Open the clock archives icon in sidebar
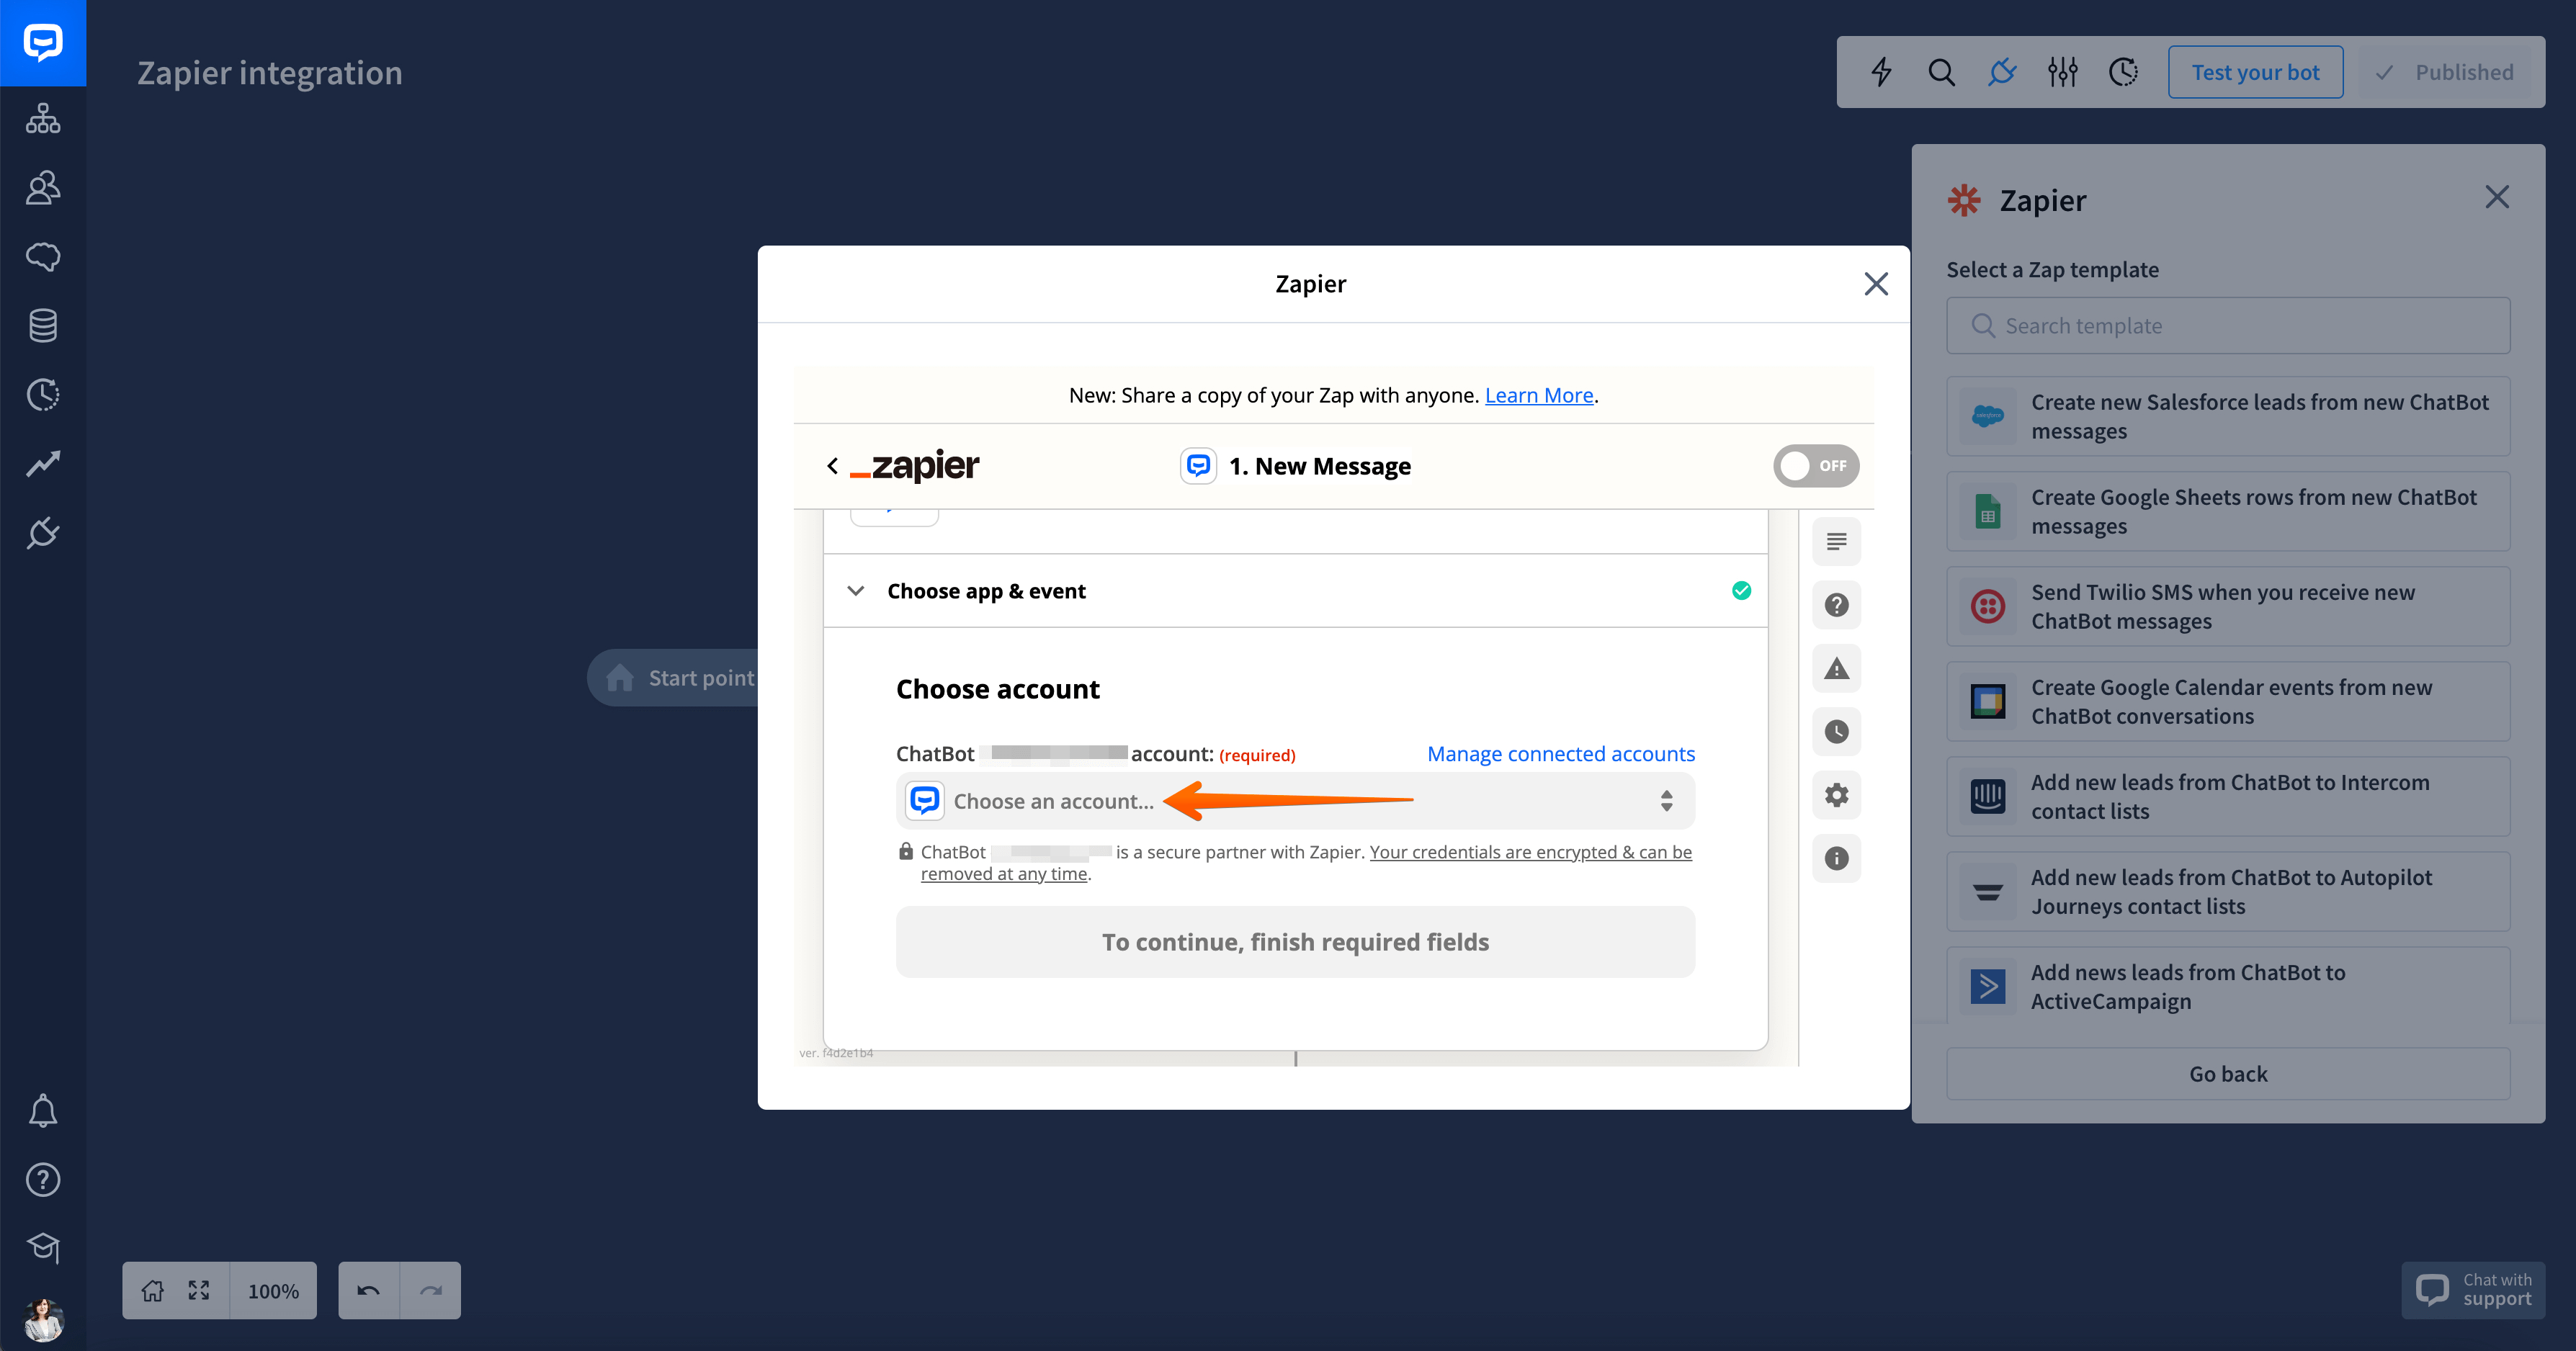Image resolution: width=2576 pixels, height=1351 pixels. coord(43,394)
